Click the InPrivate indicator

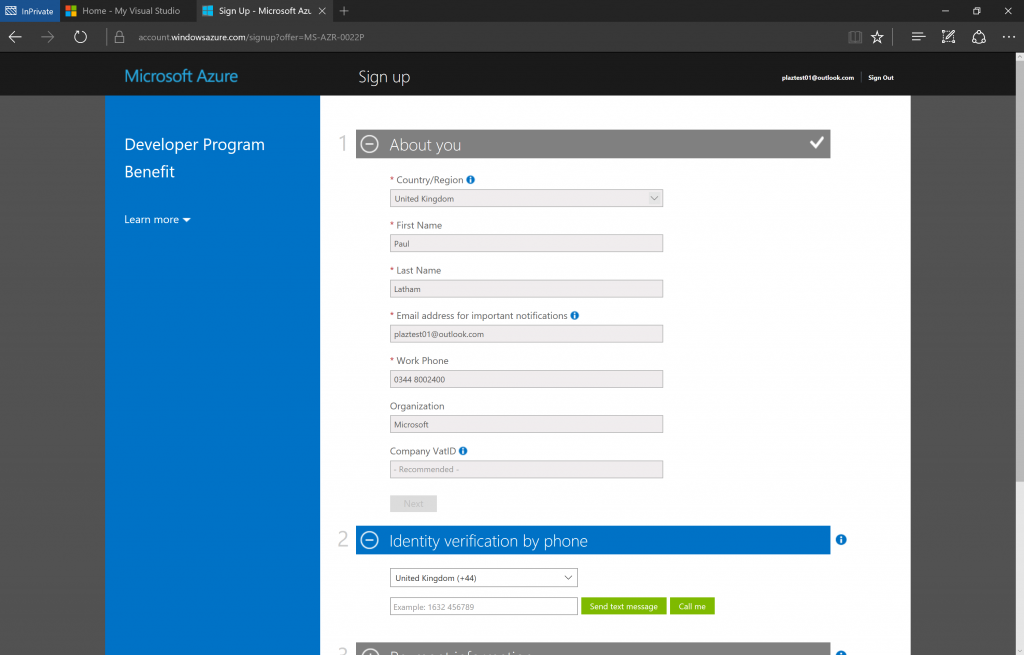30,11
